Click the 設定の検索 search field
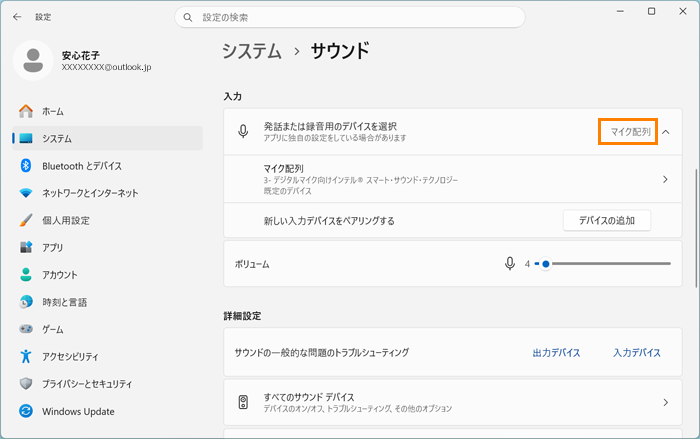 click(350, 17)
